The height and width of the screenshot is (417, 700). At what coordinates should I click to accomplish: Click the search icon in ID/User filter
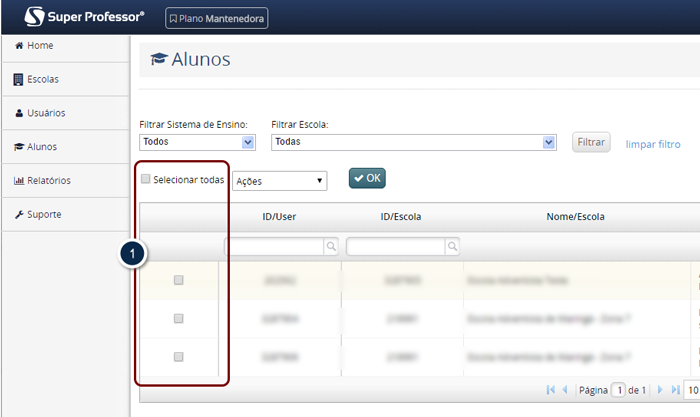(332, 245)
